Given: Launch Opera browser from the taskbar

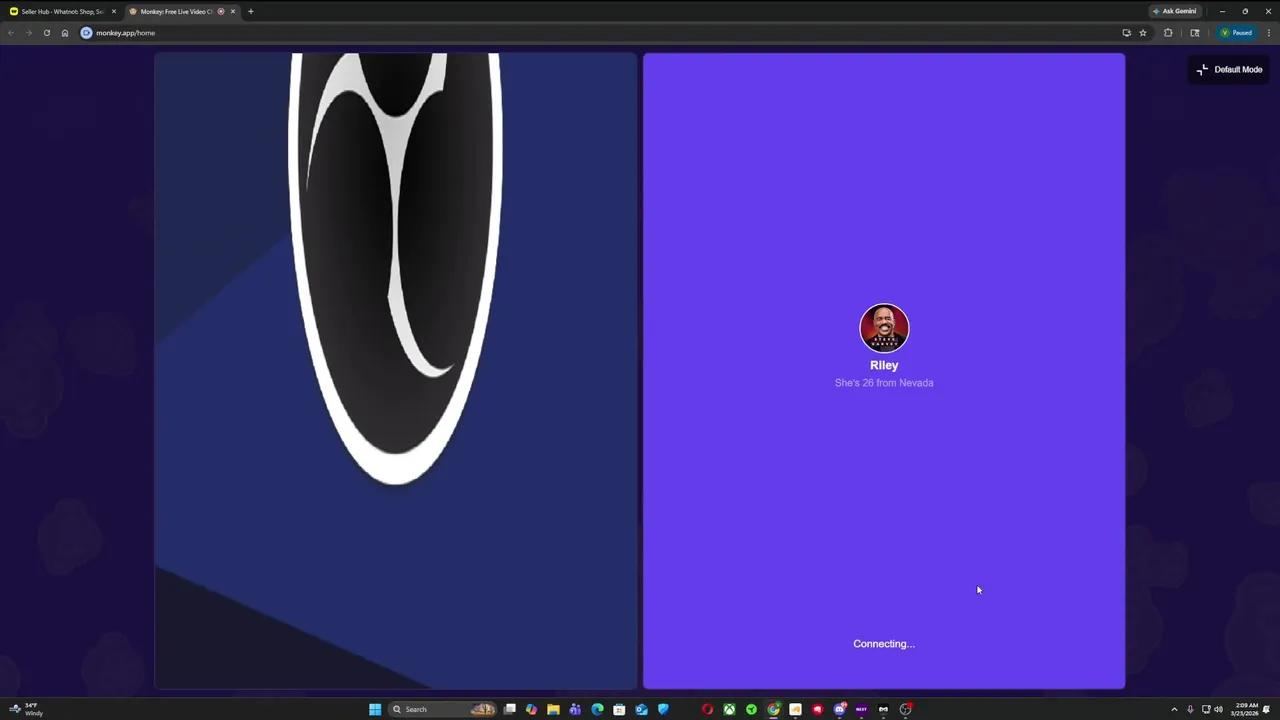Looking at the screenshot, I should (x=707, y=709).
